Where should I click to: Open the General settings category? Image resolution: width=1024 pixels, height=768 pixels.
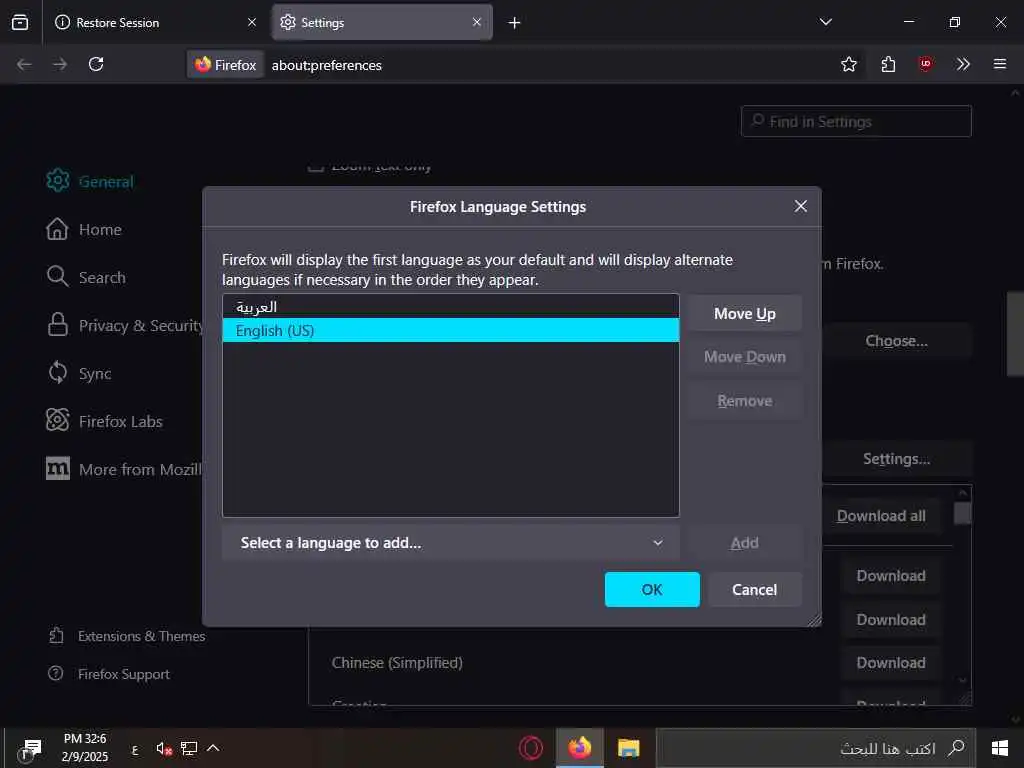click(90, 181)
